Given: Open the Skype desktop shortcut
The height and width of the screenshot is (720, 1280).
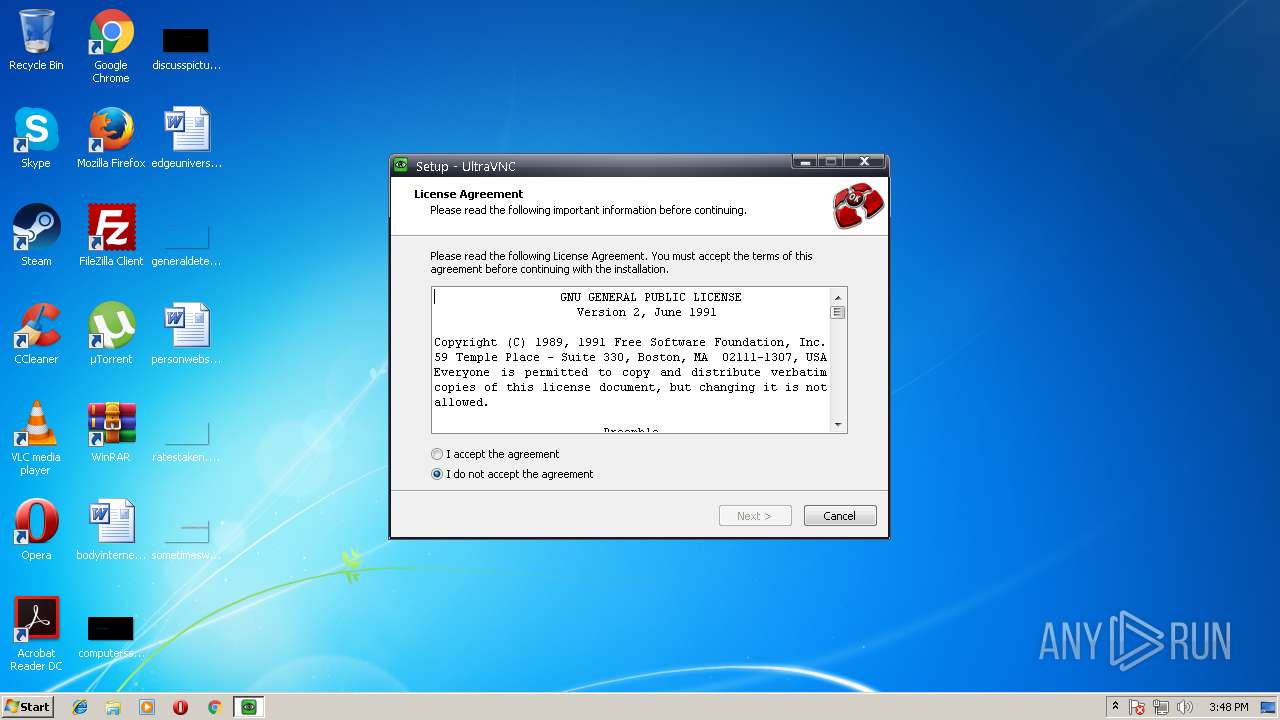Looking at the screenshot, I should pos(36,138).
